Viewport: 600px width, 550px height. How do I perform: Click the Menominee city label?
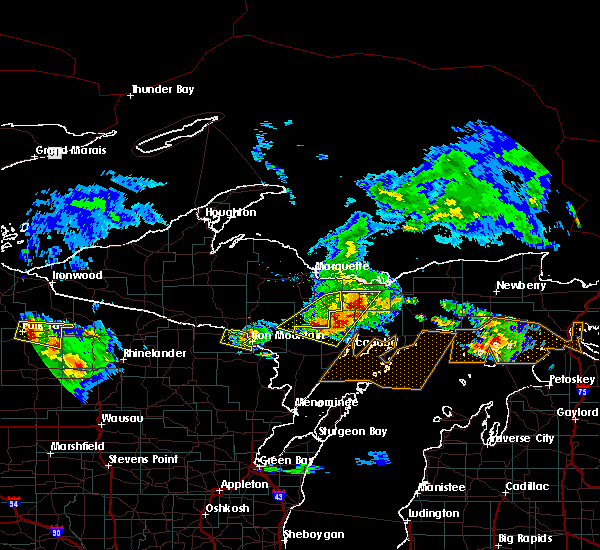[x=326, y=402]
